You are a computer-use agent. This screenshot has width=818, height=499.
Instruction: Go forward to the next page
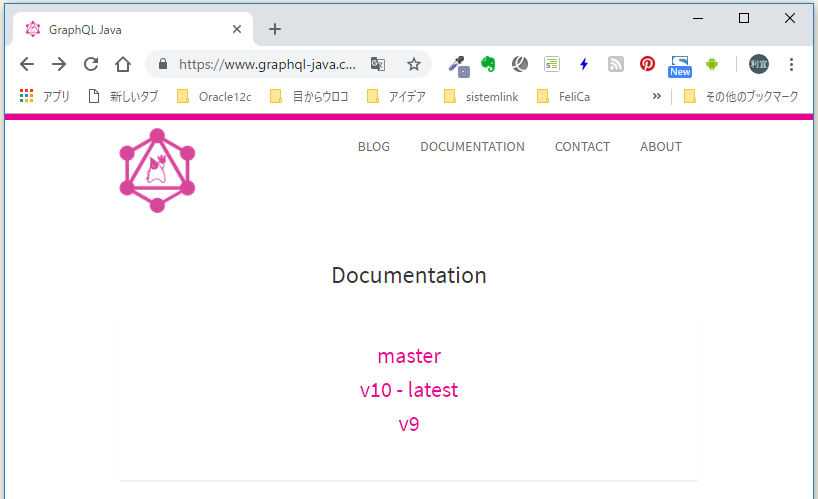pos(59,64)
